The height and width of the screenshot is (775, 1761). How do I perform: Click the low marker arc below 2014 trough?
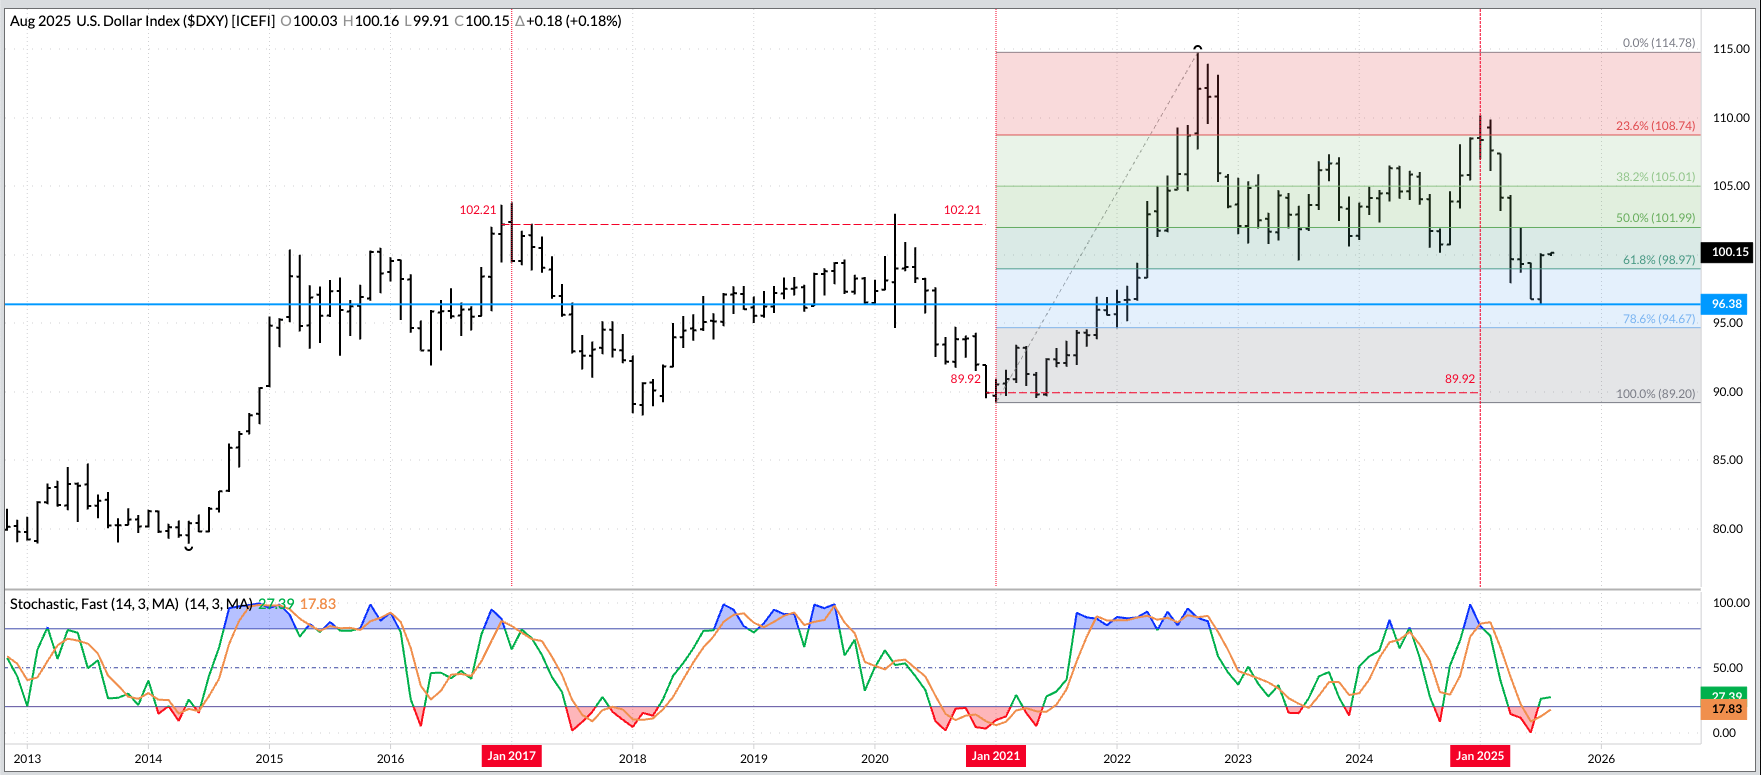pyautogui.click(x=188, y=548)
